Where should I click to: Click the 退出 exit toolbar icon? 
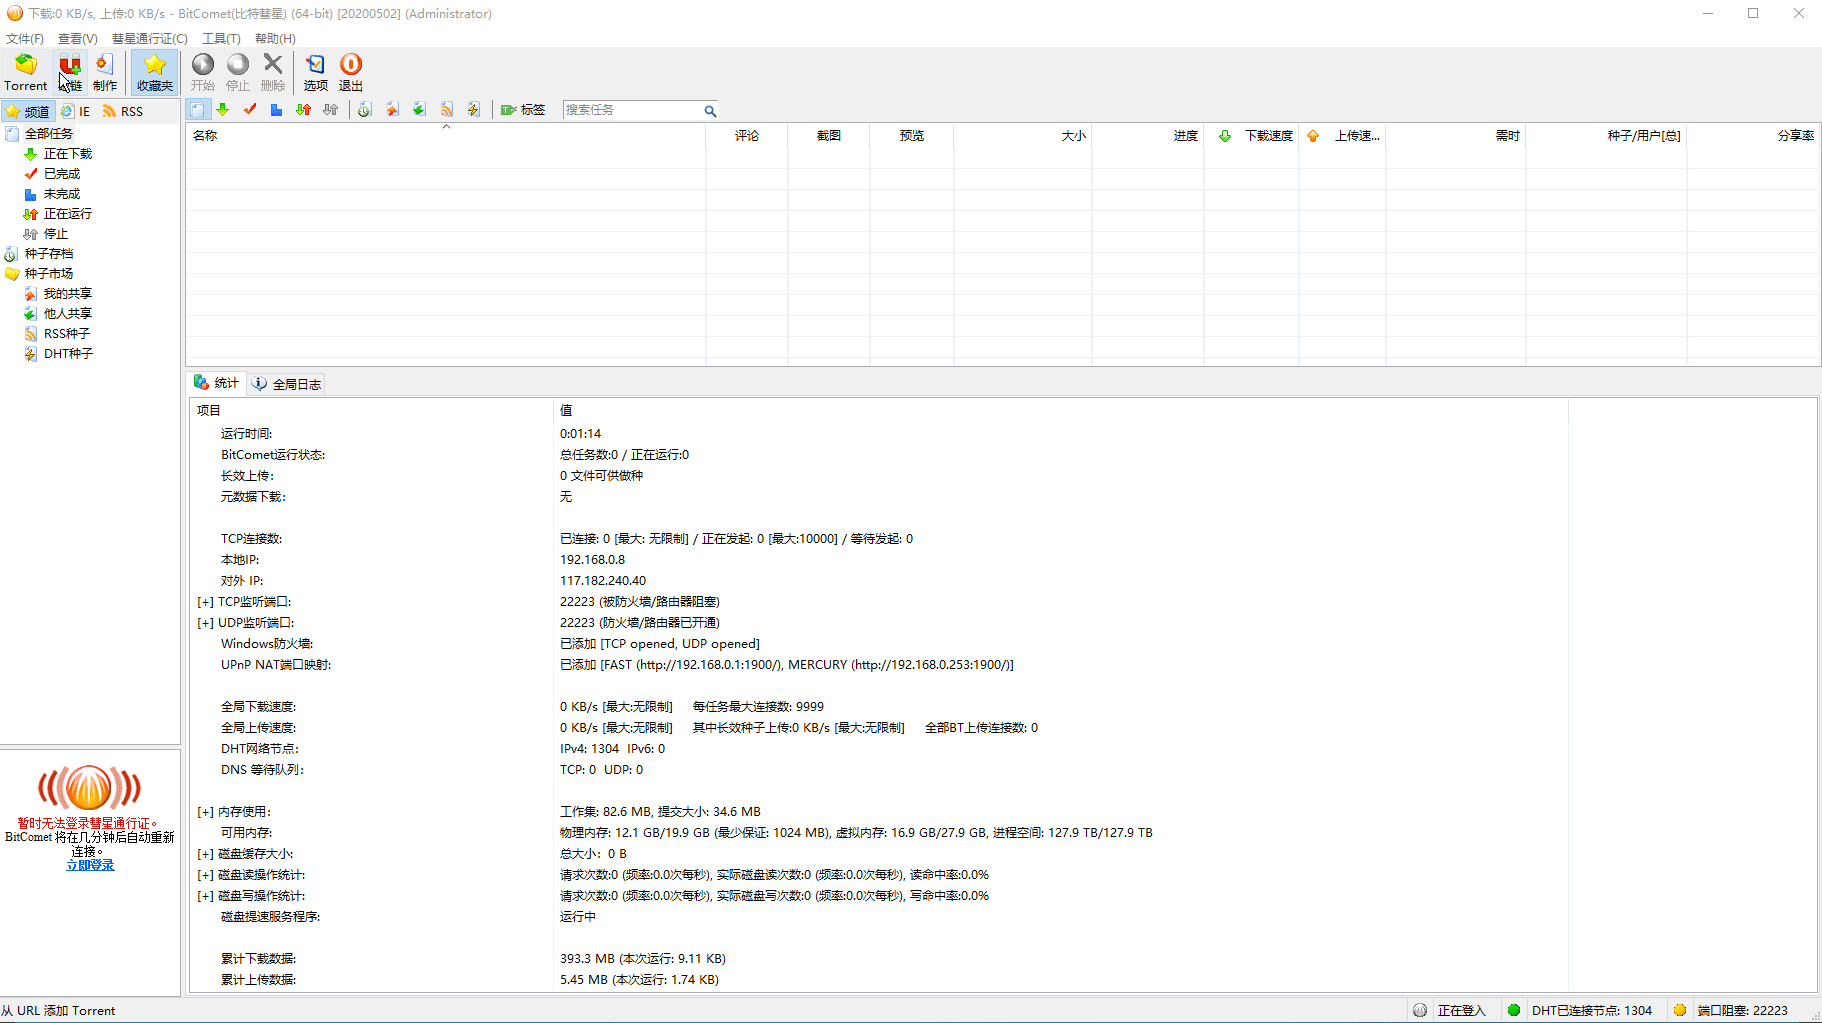(351, 72)
